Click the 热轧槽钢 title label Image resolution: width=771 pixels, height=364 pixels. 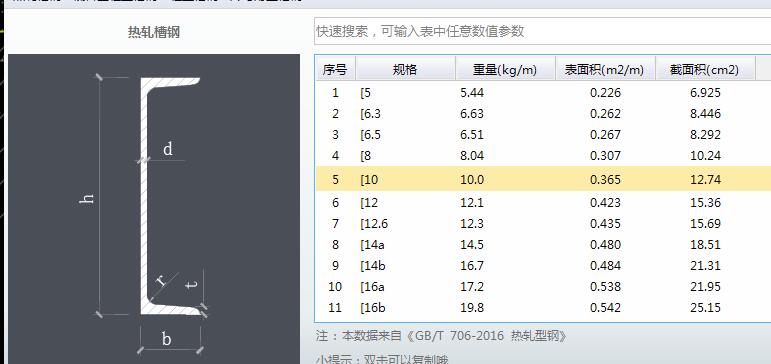154,32
